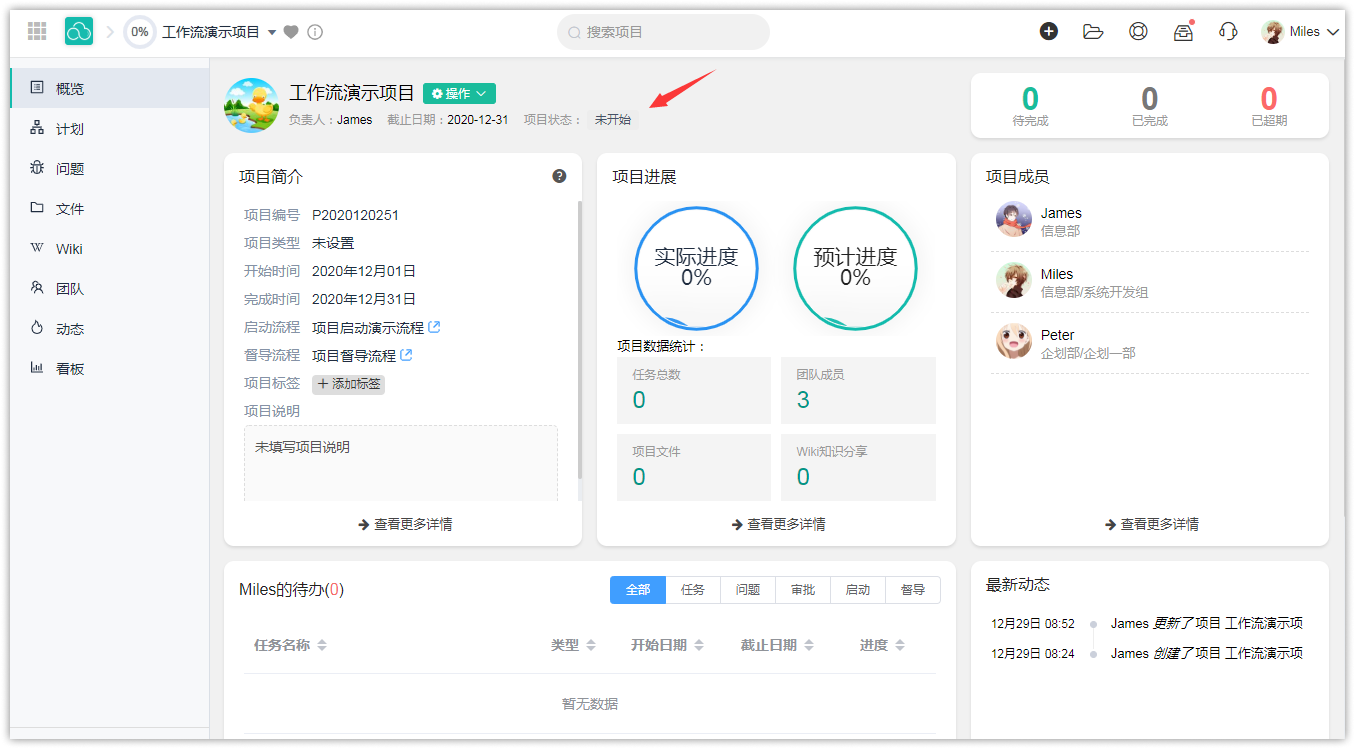Select 计划 in the sidebar

click(x=69, y=129)
